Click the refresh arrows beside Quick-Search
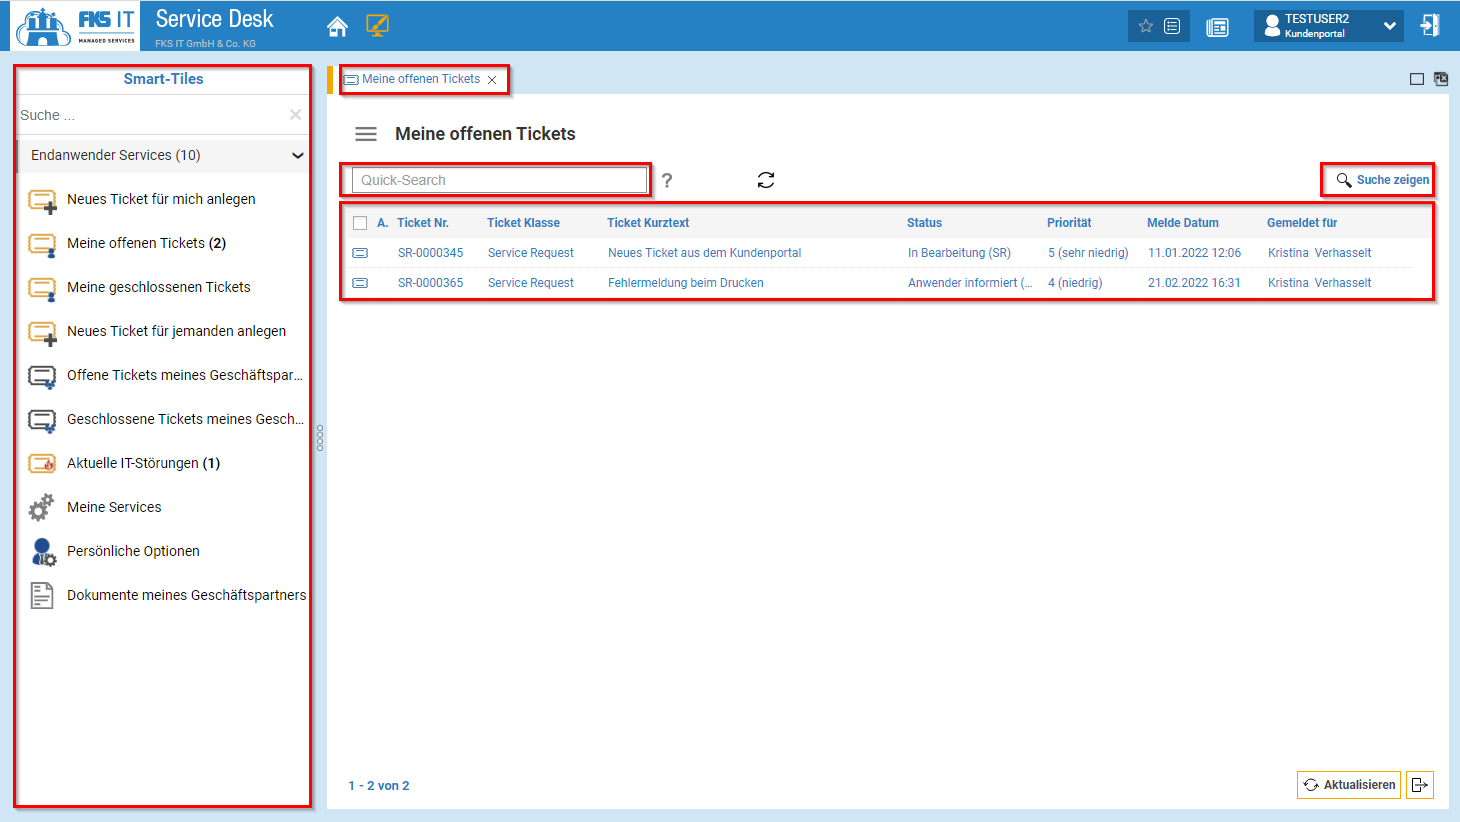 766,180
